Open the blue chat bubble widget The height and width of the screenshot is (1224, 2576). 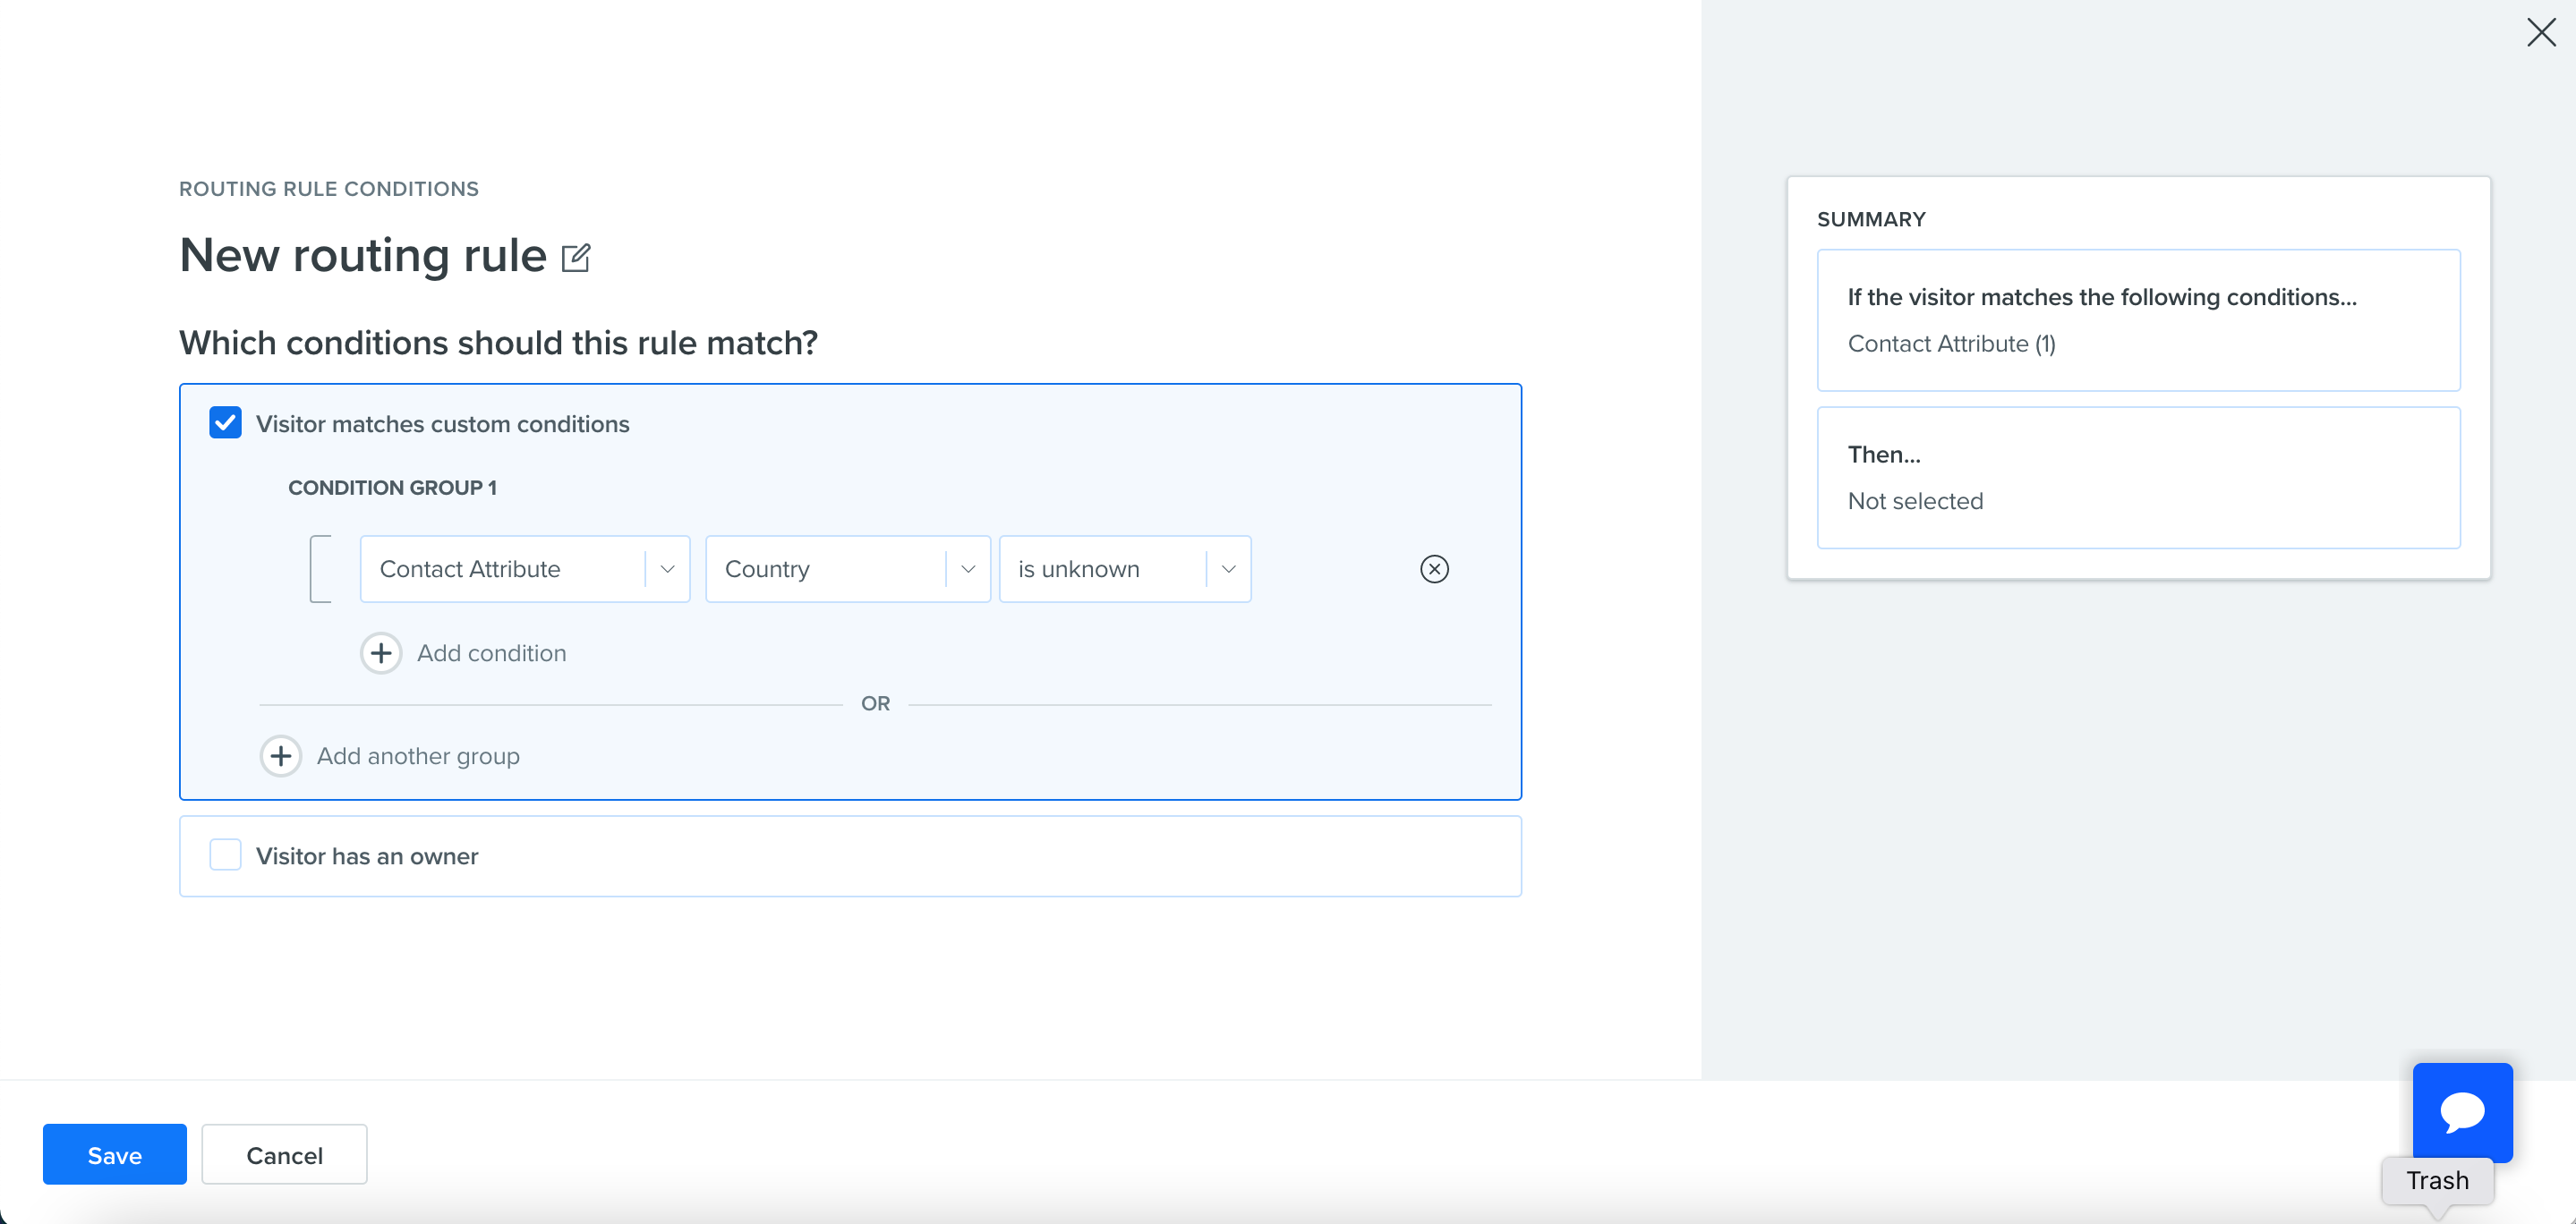tap(2462, 1112)
